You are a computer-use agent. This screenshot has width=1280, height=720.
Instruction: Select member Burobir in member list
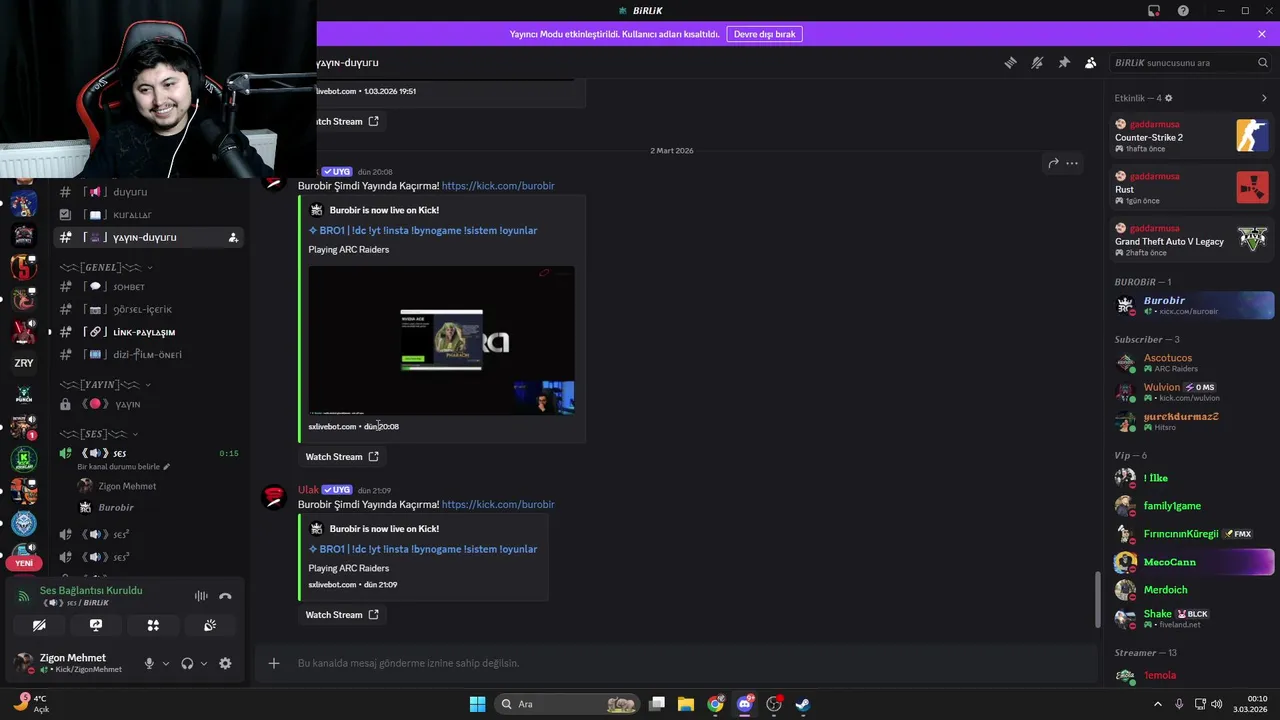[1193, 305]
